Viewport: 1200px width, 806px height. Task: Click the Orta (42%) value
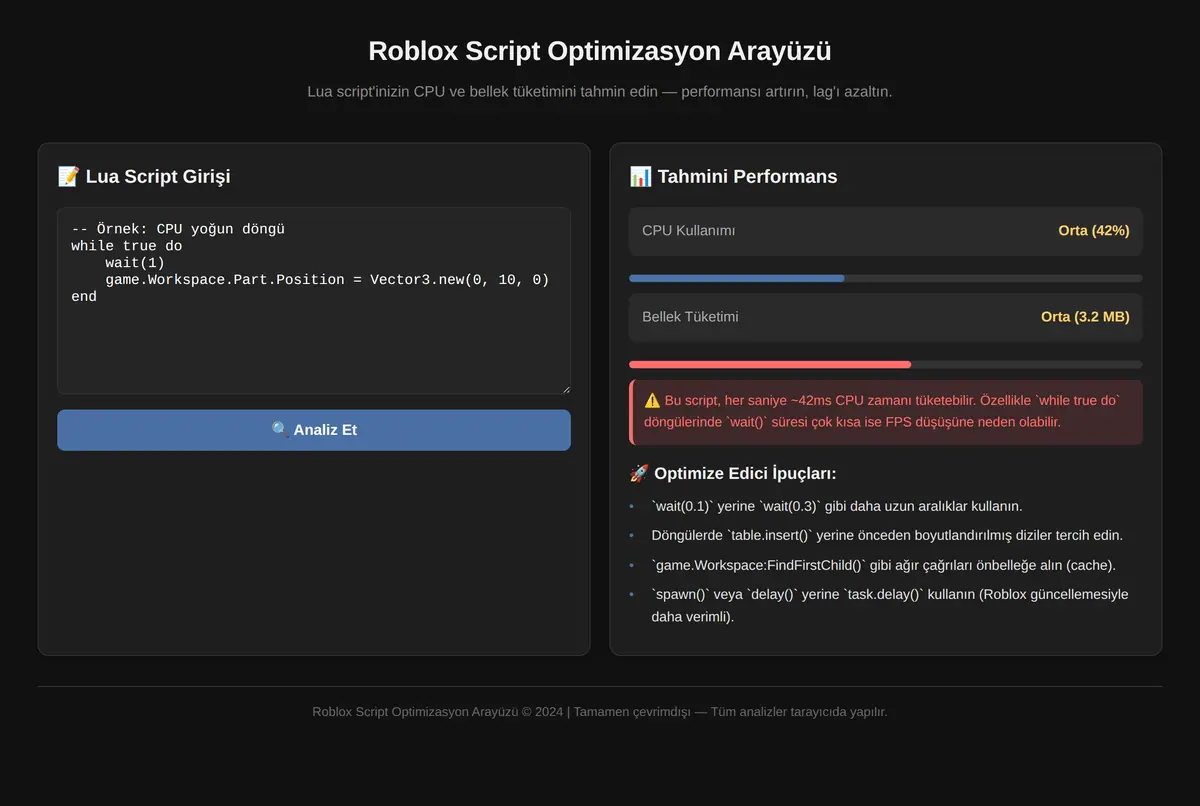(1094, 231)
